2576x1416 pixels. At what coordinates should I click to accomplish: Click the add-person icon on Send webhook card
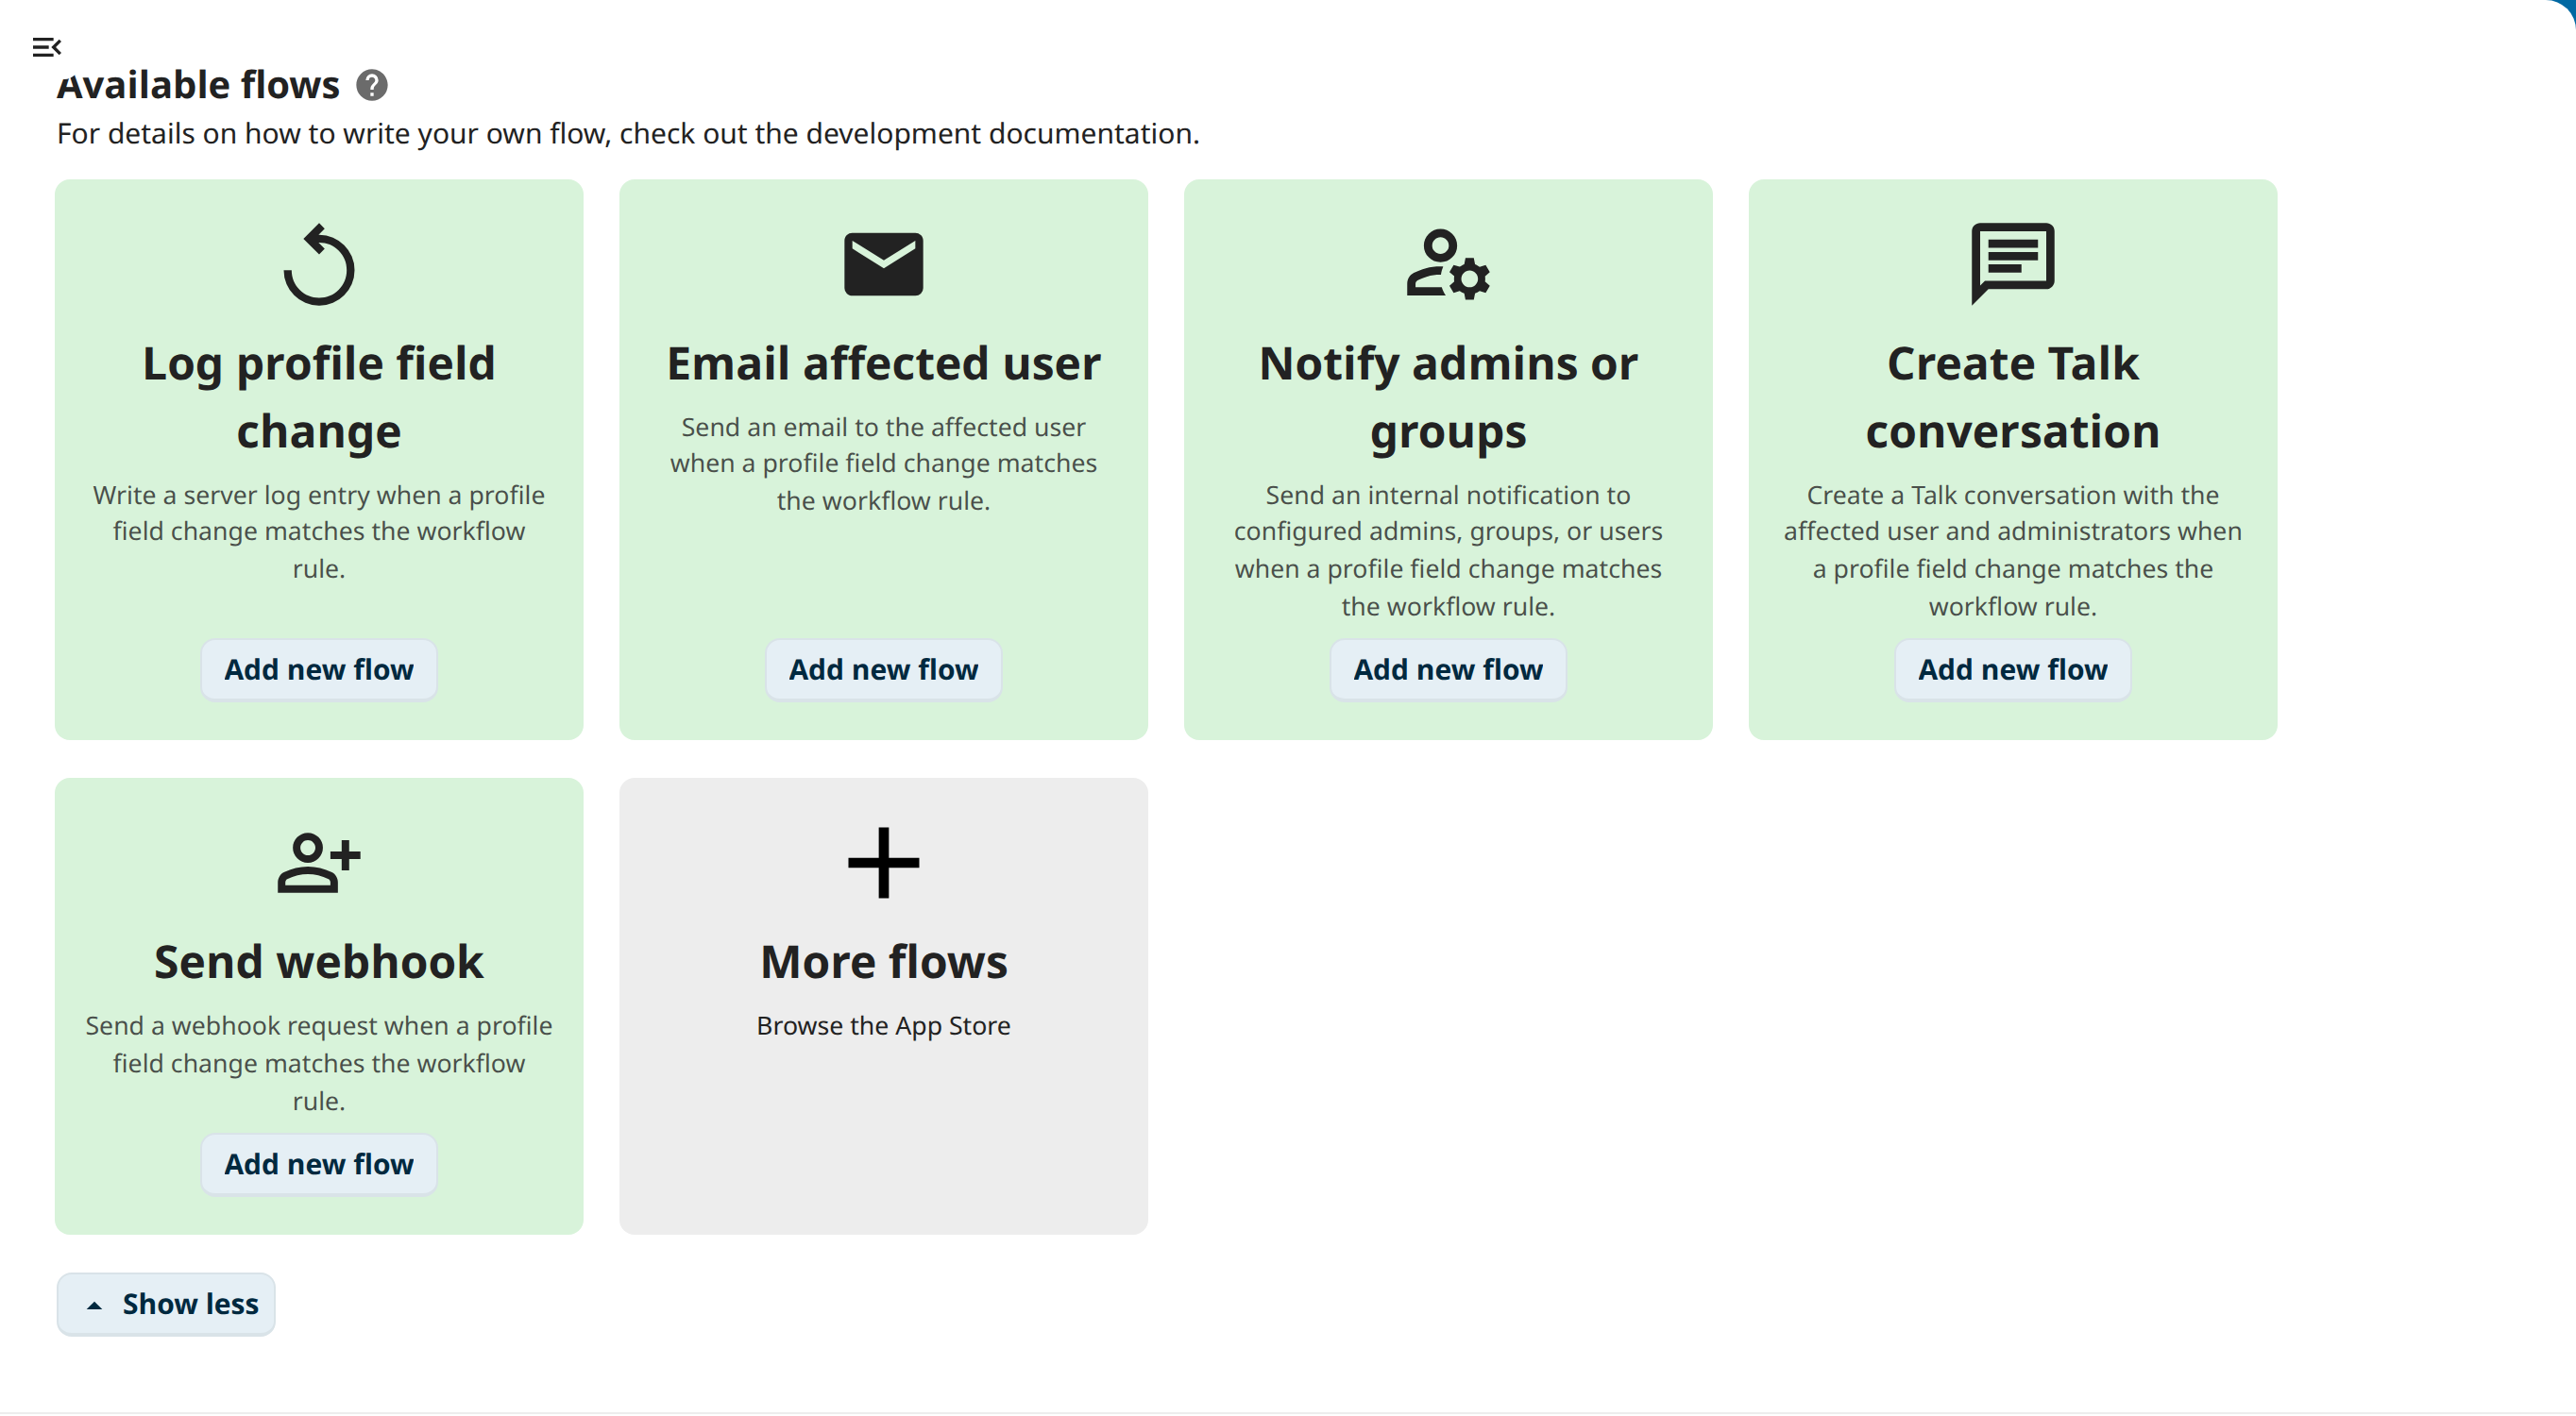318,861
